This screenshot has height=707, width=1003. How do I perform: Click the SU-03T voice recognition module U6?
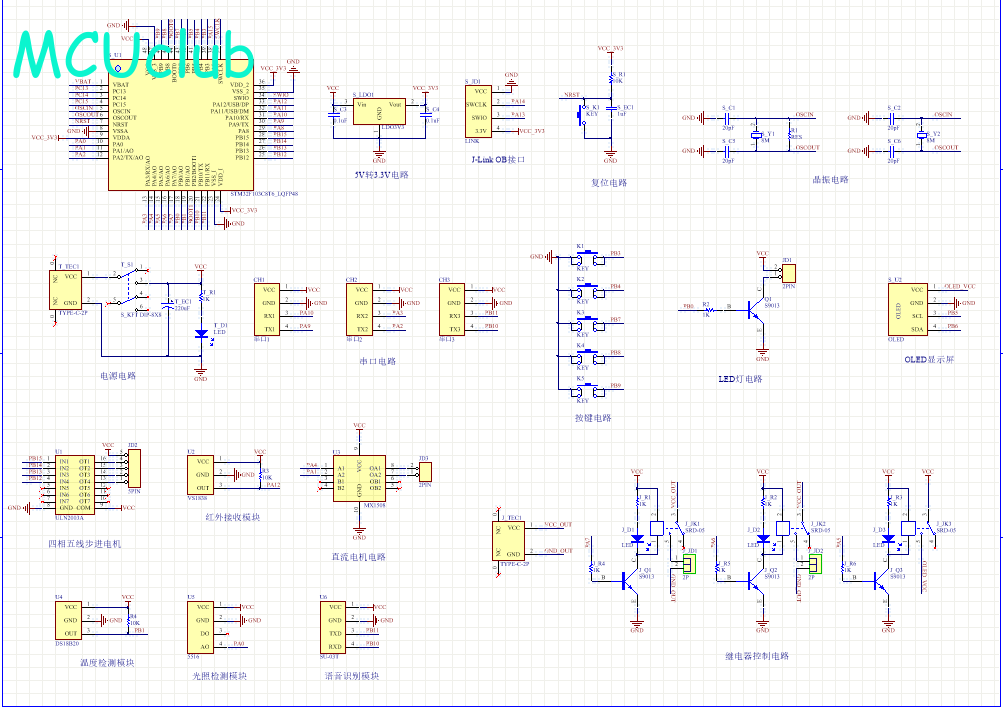334,626
